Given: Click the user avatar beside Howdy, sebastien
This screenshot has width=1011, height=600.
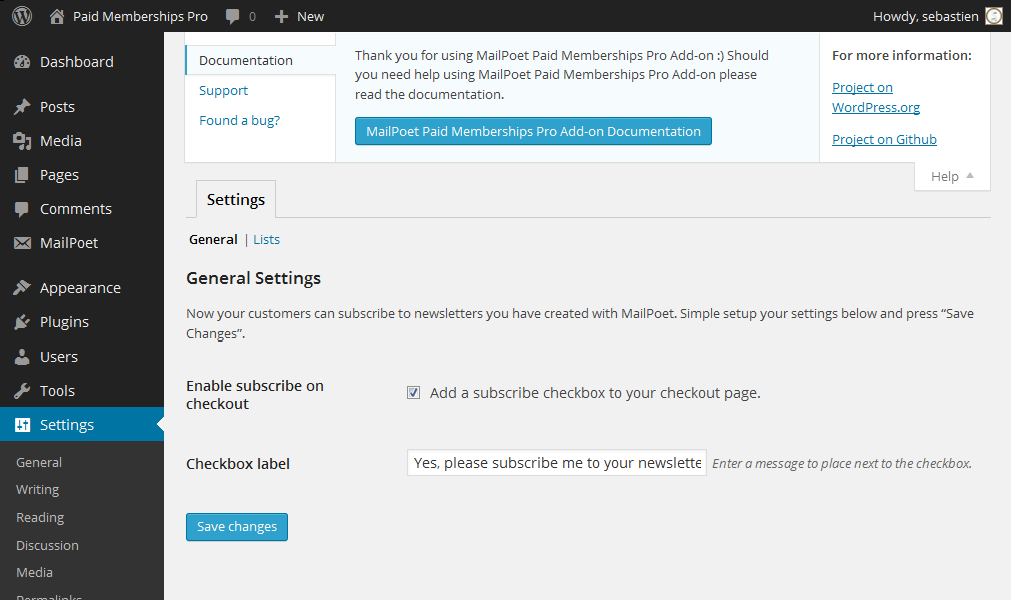Looking at the screenshot, I should click(x=994, y=16).
